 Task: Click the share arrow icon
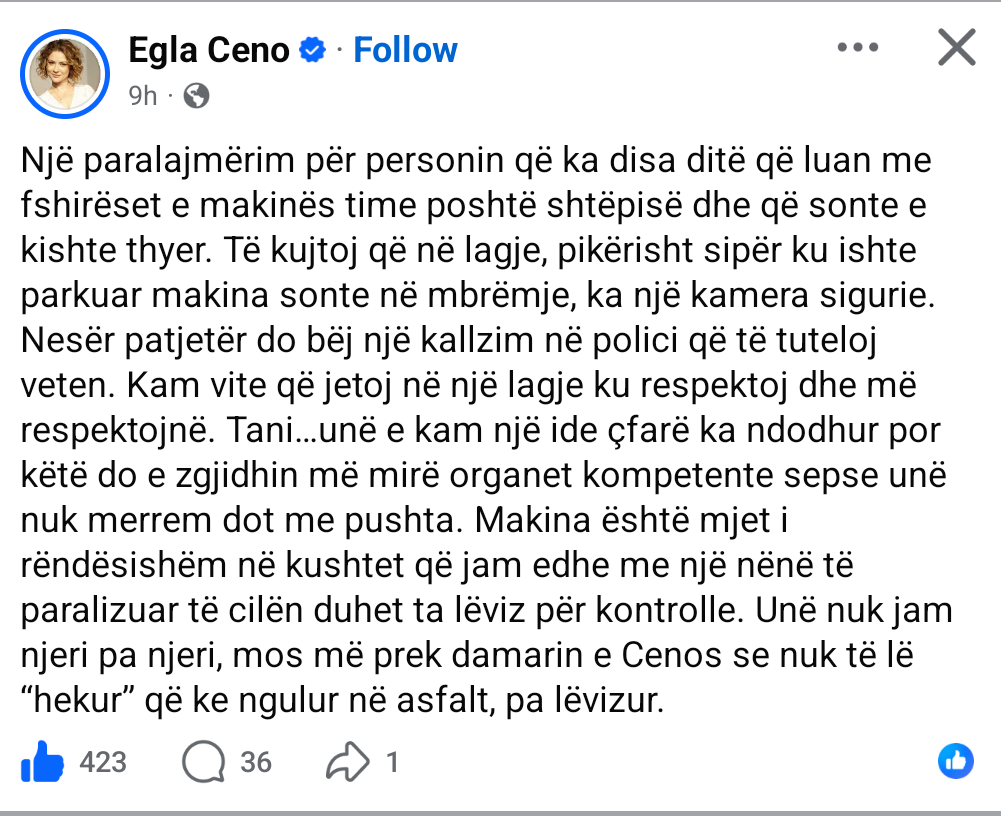point(349,763)
